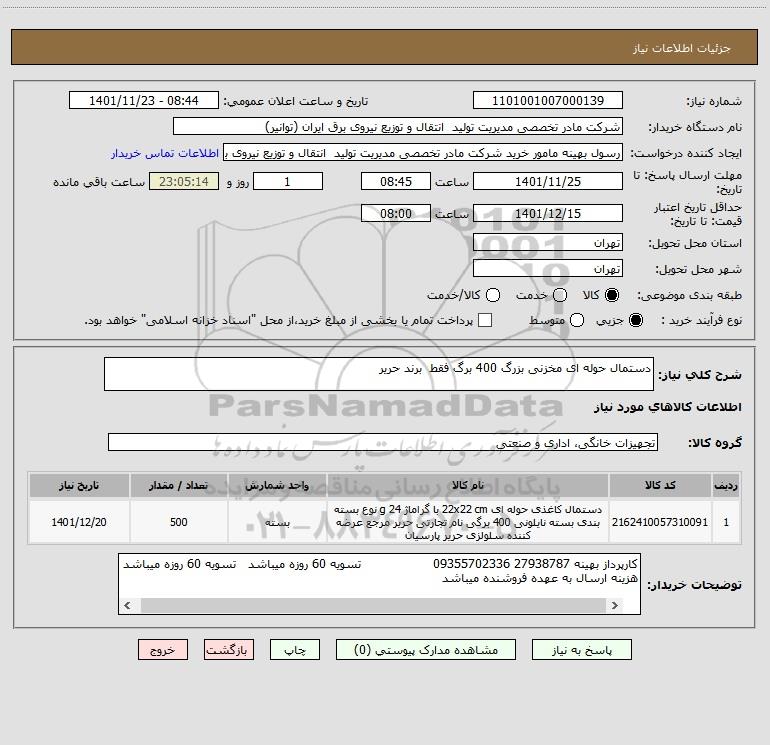Click the نام دستگاه خریدار field
770x745 pixels.
tap(398, 127)
